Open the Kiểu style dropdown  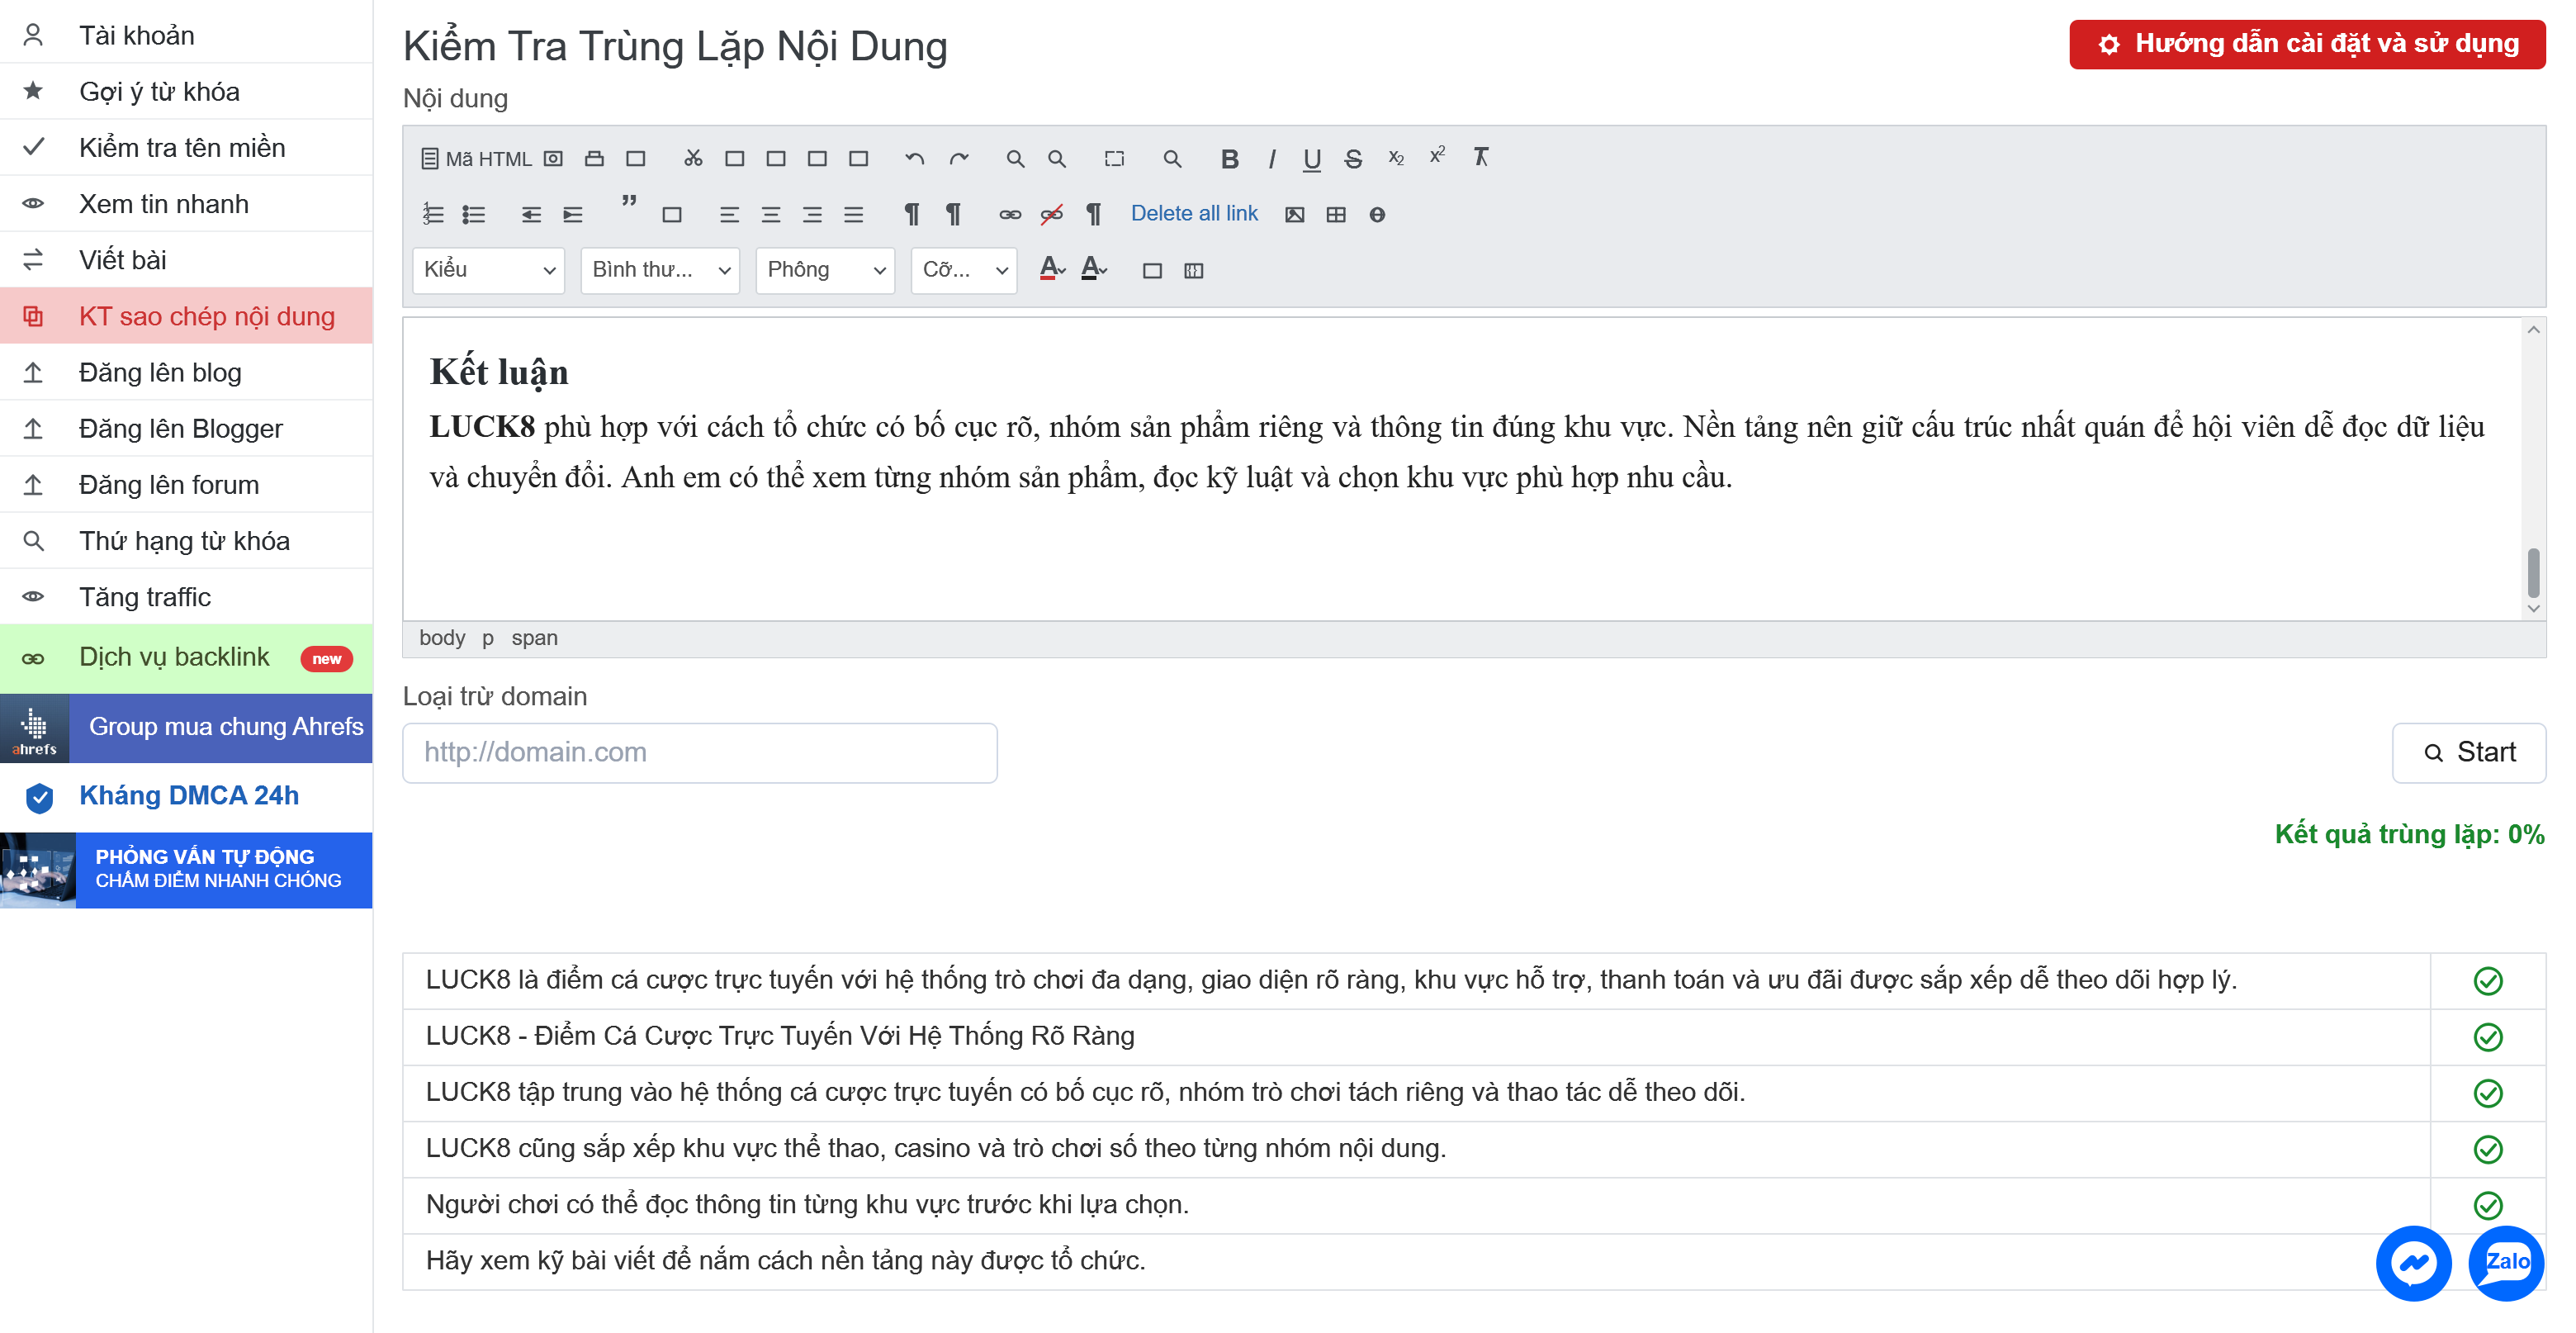click(488, 270)
